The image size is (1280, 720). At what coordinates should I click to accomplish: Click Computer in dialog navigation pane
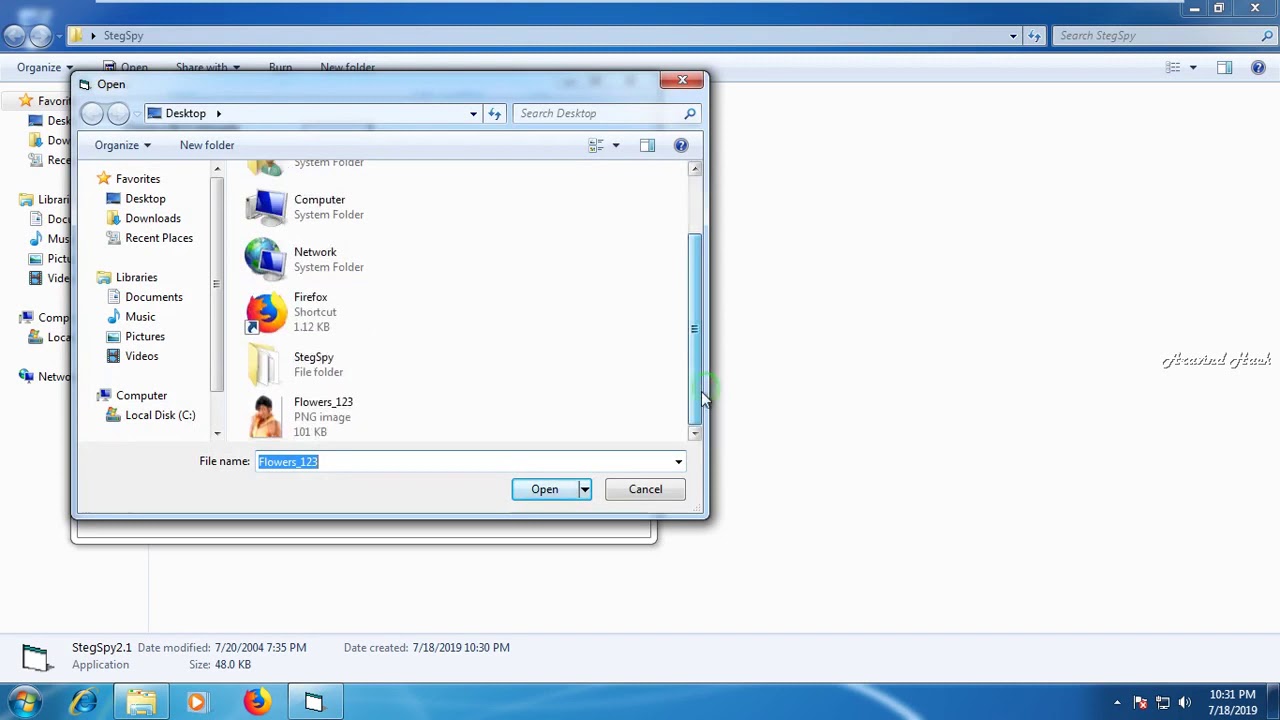141,395
